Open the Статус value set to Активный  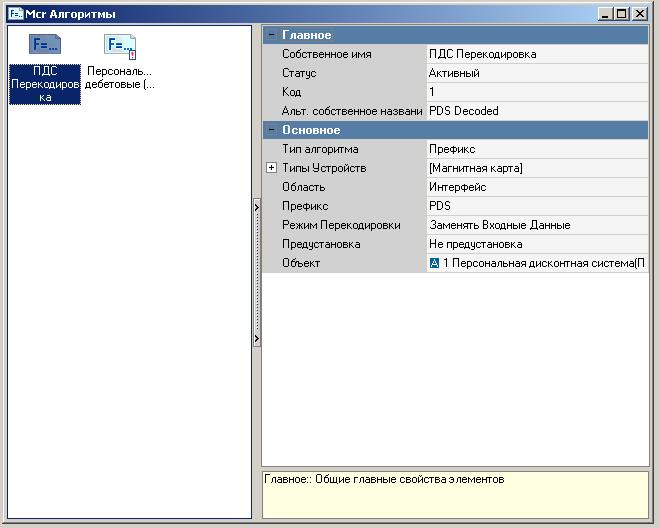(537, 73)
